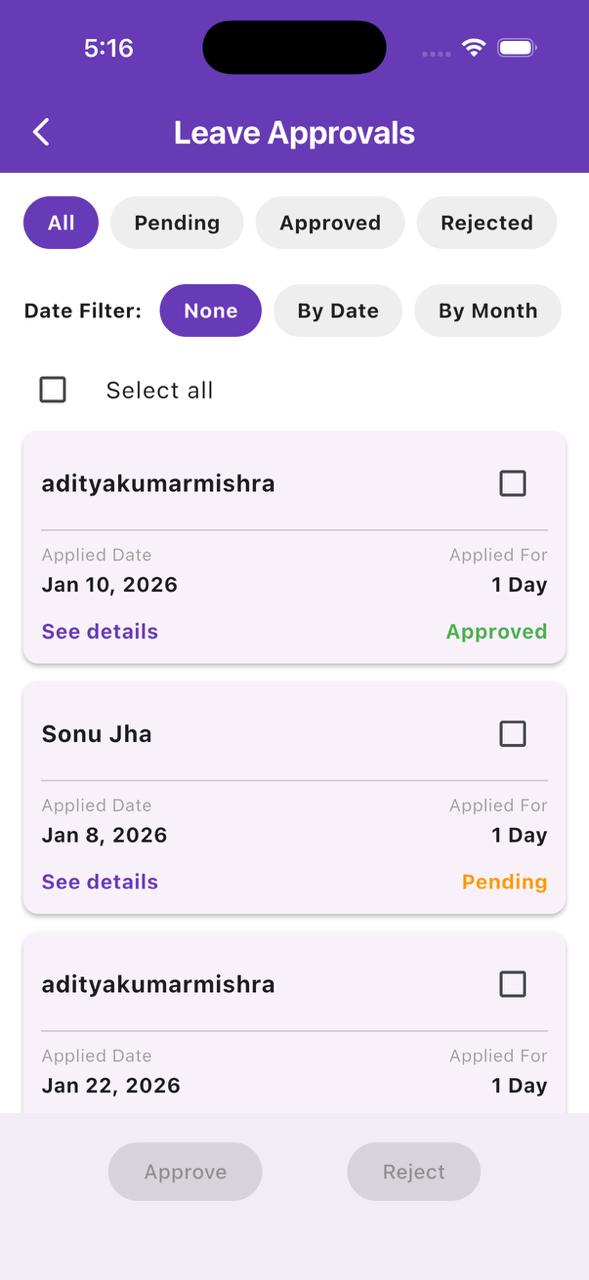The width and height of the screenshot is (589, 1280).
Task: Tap the Wi-Fi status icon
Action: tap(472, 46)
